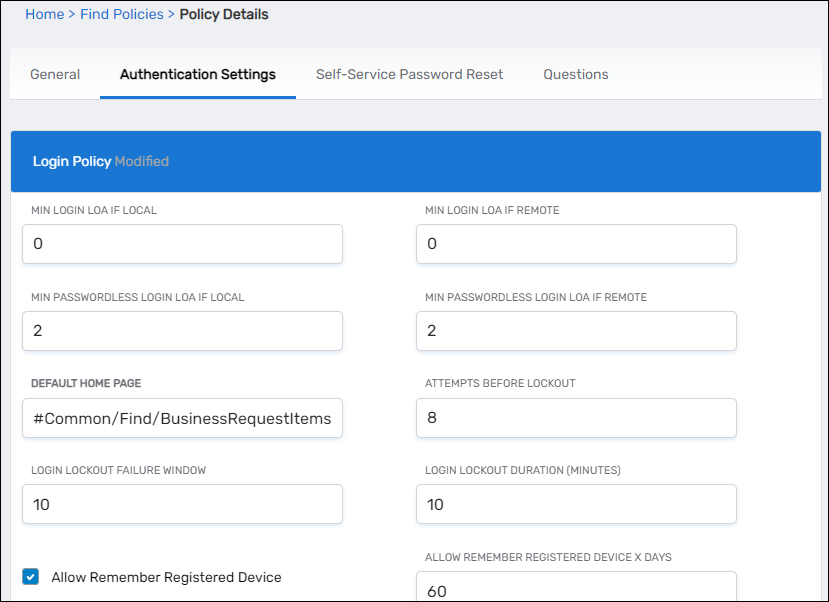Stay on the Authentication Settings tab

(197, 74)
